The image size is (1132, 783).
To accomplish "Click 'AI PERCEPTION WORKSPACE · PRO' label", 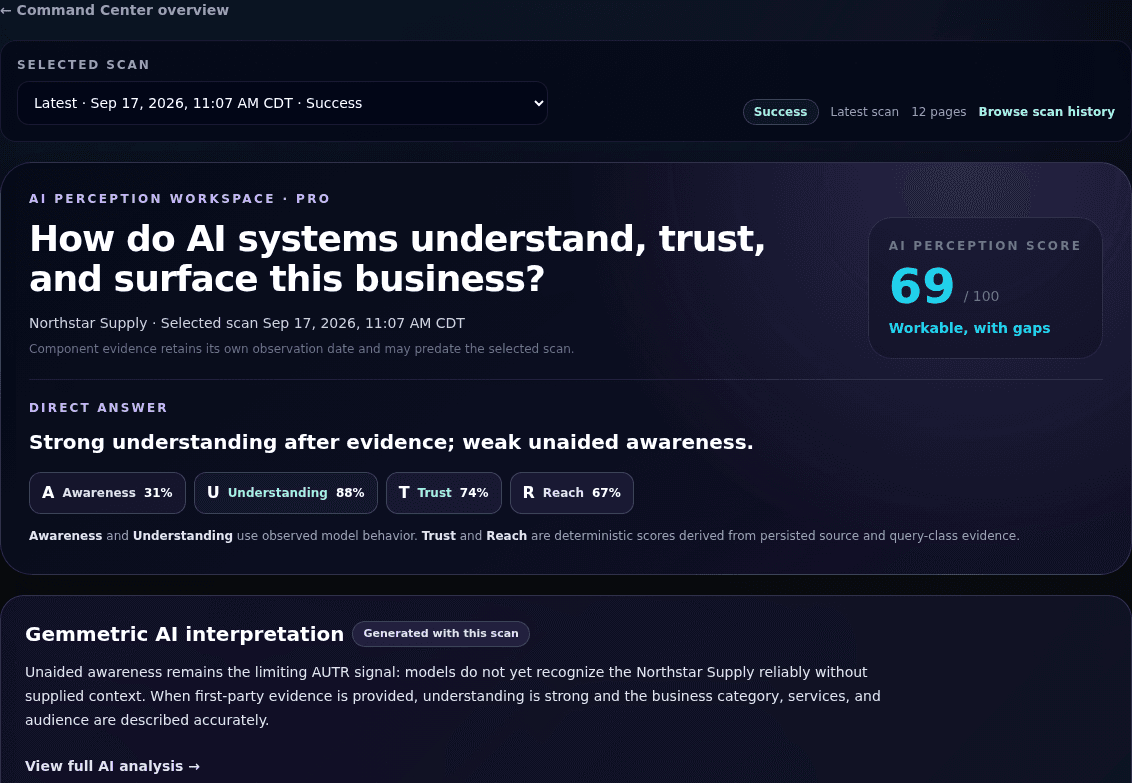I will coord(180,198).
